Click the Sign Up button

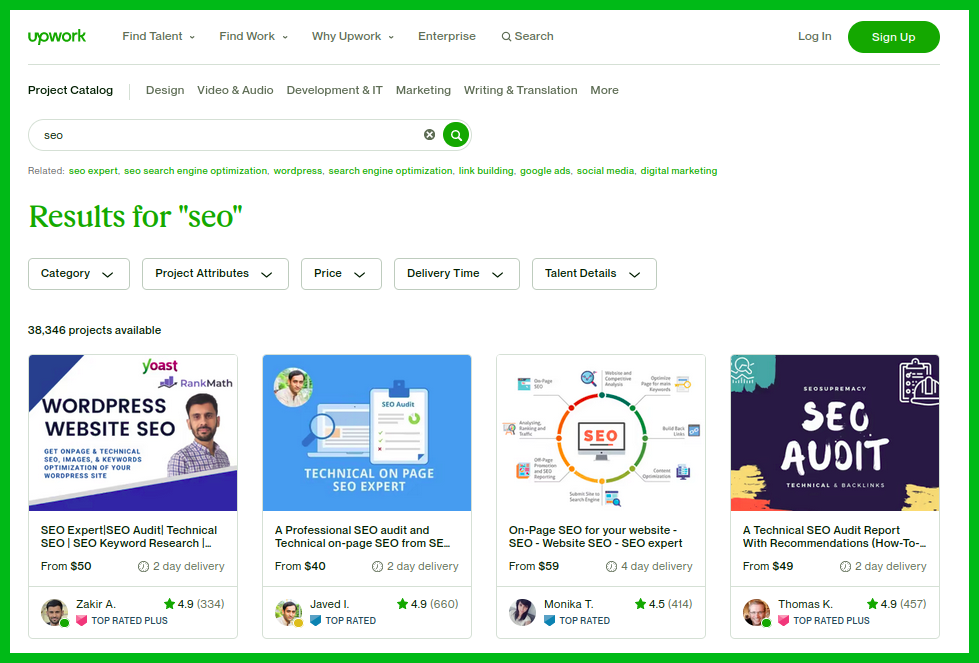click(893, 37)
